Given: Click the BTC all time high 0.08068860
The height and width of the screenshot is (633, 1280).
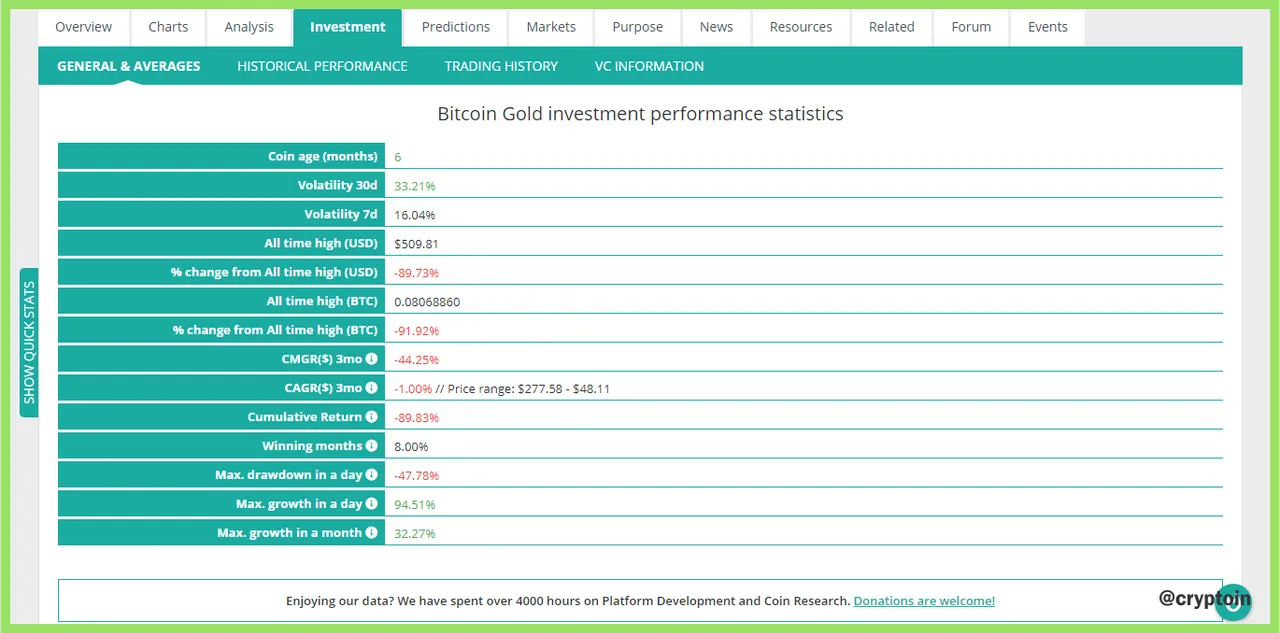Looking at the screenshot, I should click(427, 302).
